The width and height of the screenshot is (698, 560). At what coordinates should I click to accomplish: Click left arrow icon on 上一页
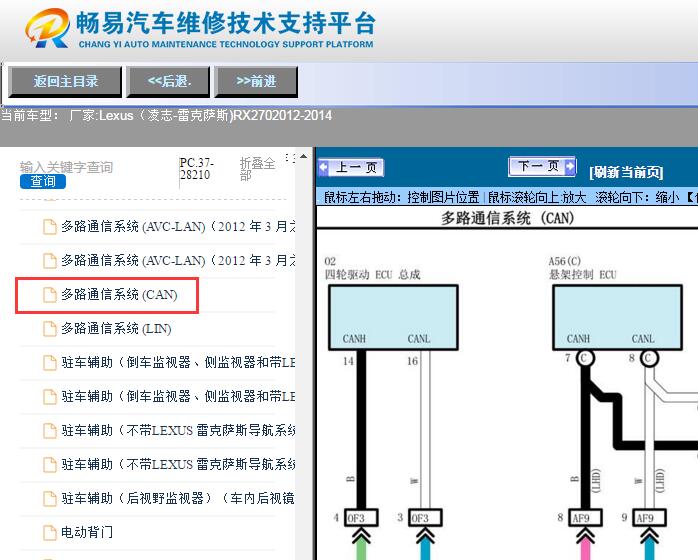click(x=324, y=167)
